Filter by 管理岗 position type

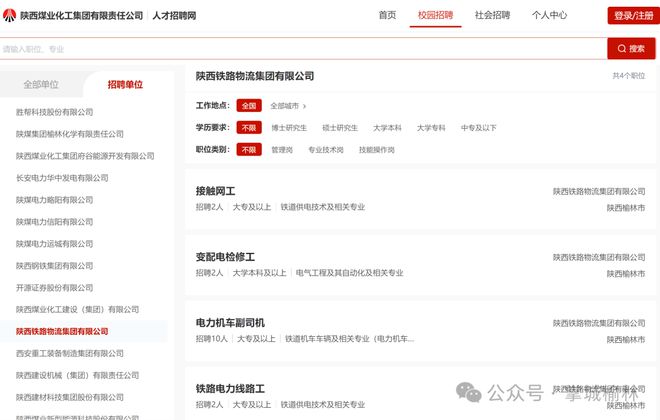click(x=282, y=150)
